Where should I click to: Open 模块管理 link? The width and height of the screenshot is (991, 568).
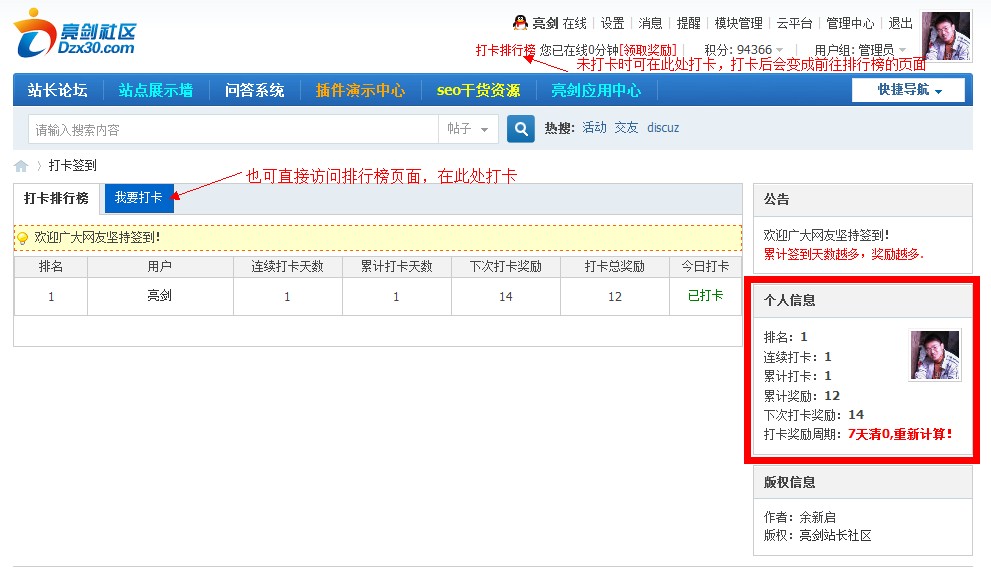(x=739, y=23)
